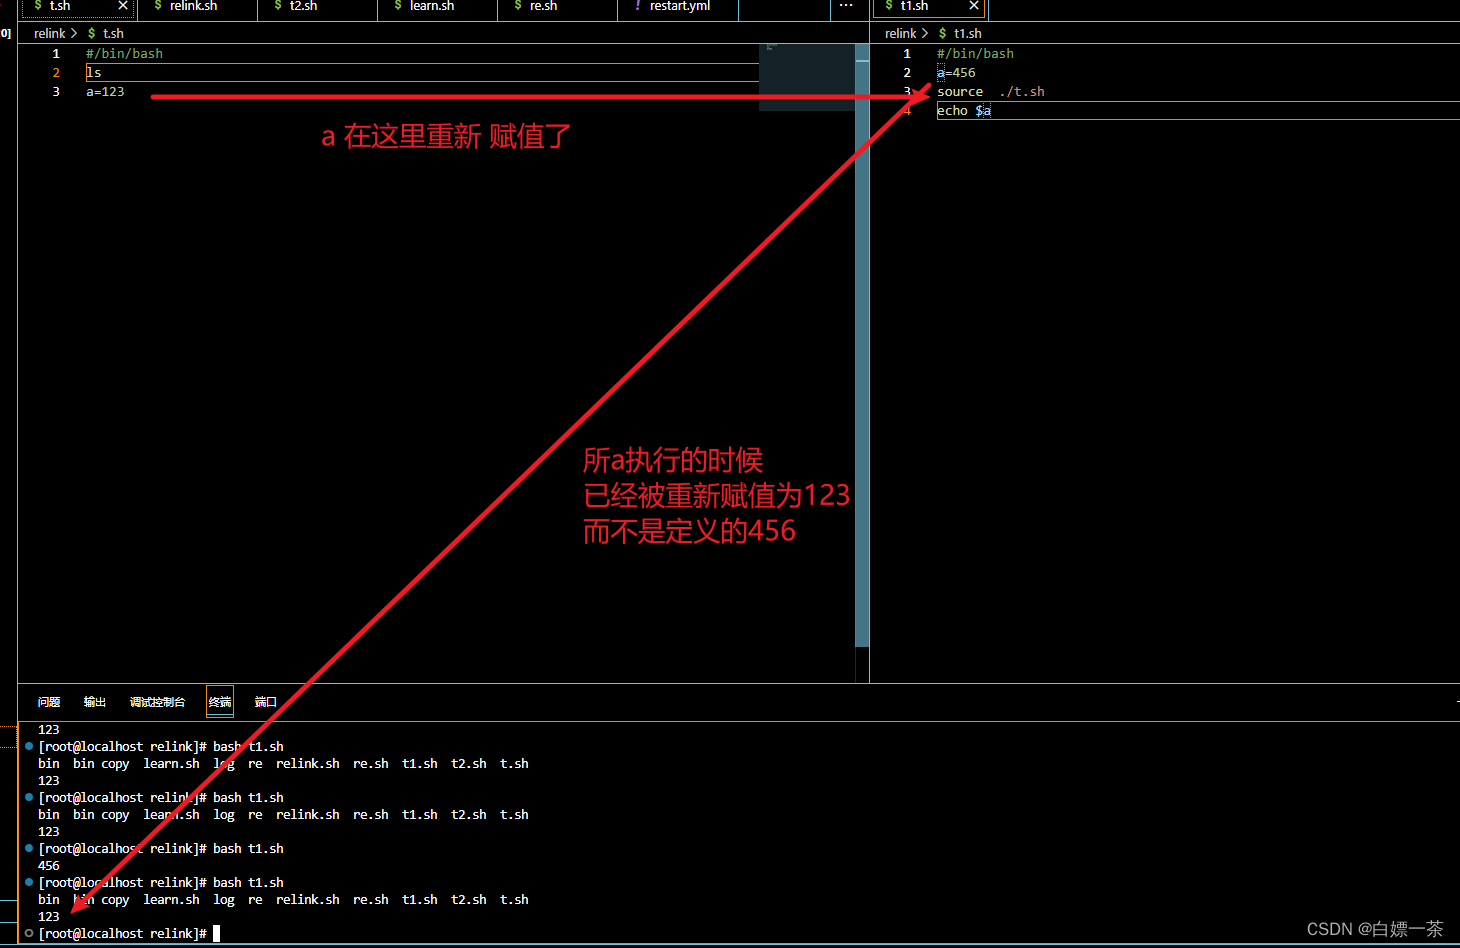Click hollow status dot of the last prompt

click(29, 933)
